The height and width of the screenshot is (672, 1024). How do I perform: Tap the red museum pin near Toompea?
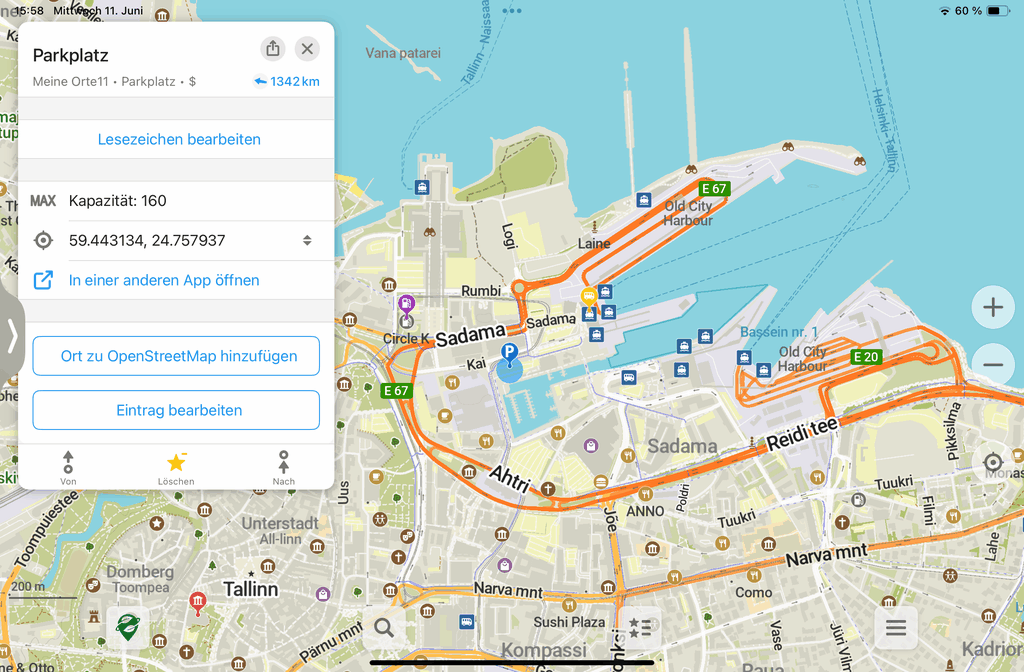click(x=198, y=602)
